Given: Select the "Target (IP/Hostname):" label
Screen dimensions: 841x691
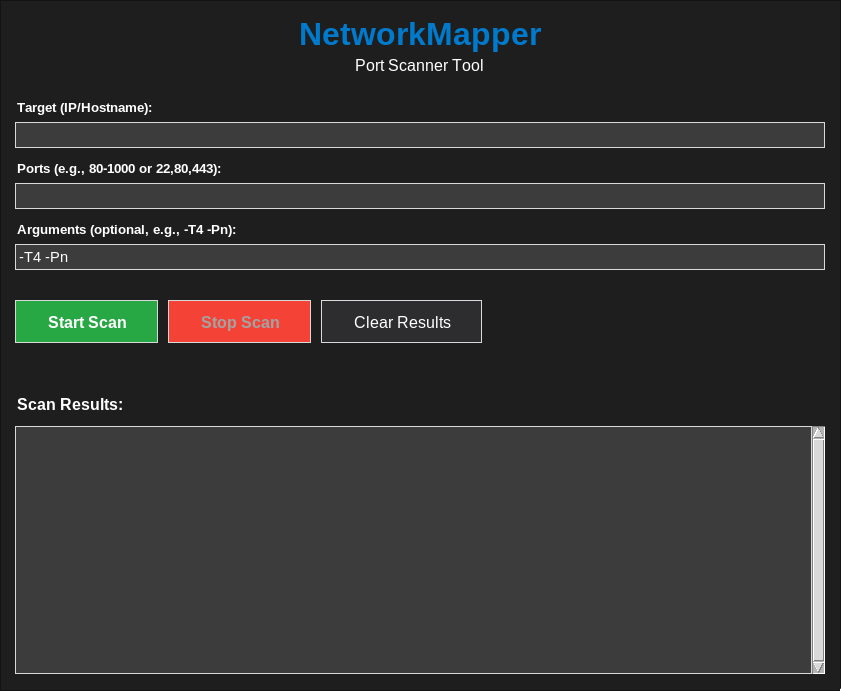Looking at the screenshot, I should tap(85, 107).
